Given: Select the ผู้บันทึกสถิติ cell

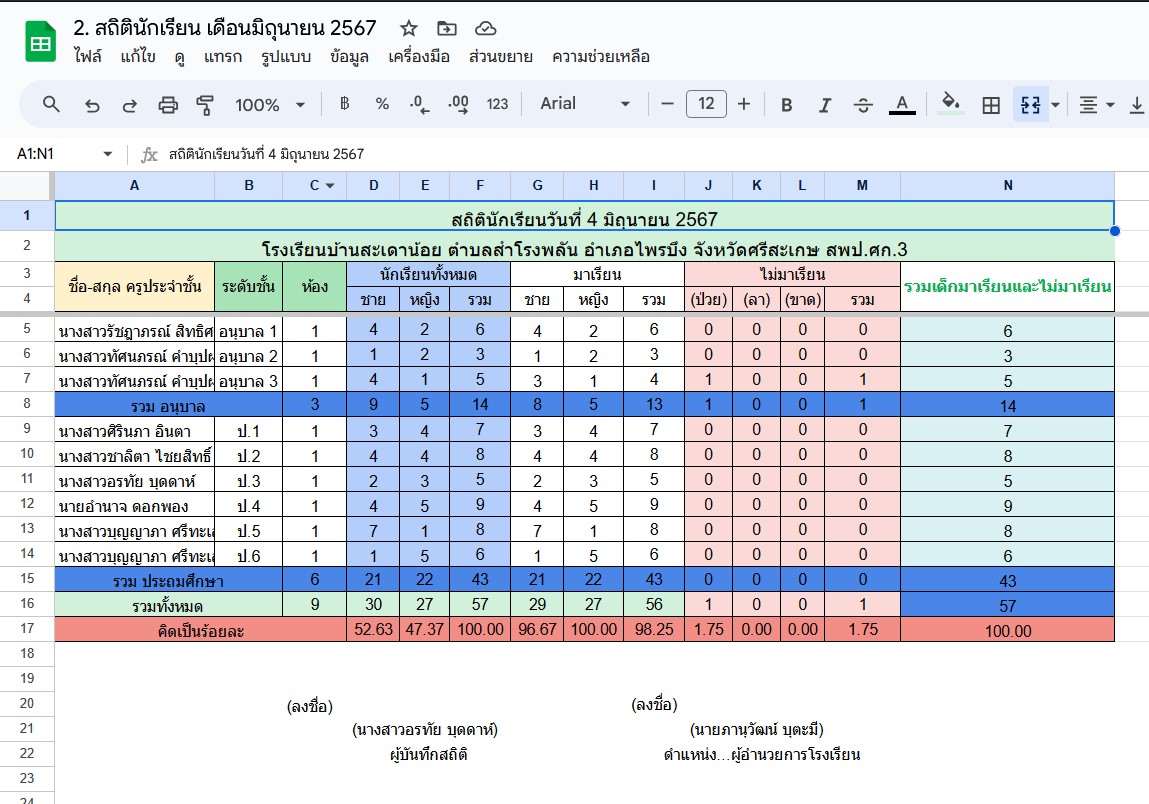Looking at the screenshot, I should (x=429, y=754).
